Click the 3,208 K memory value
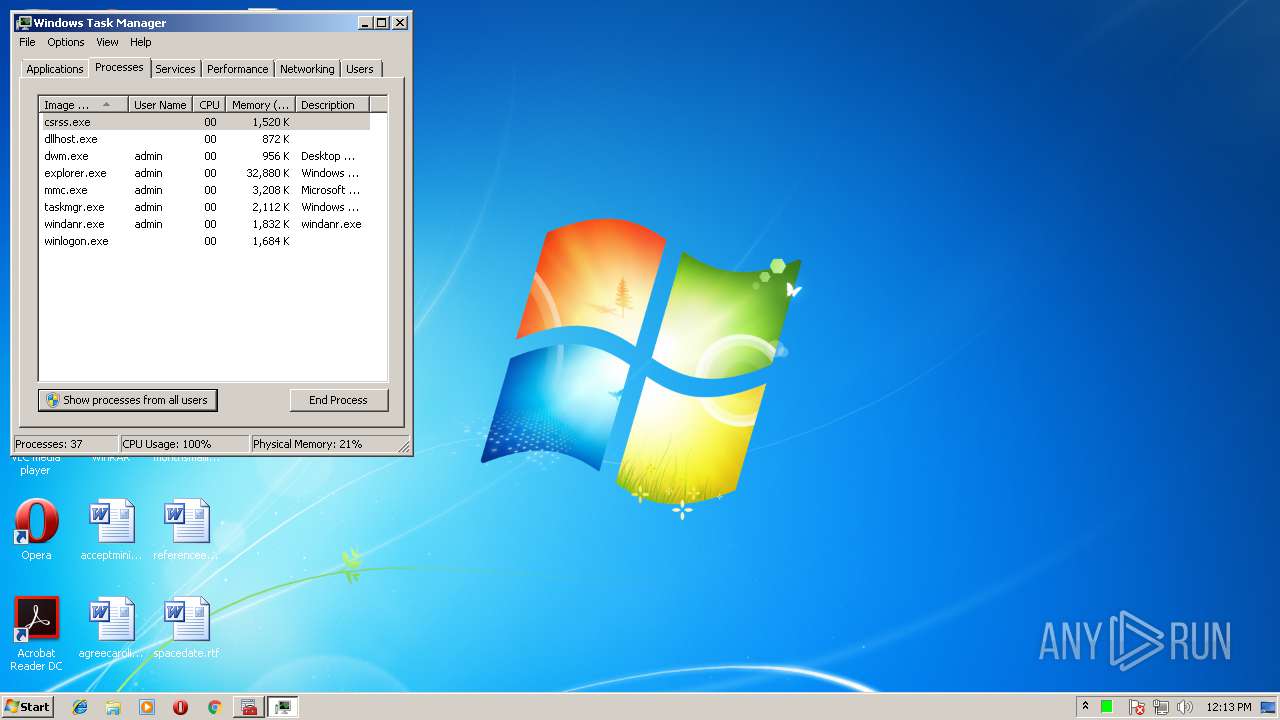Screen dimensions: 1280x720 (x=270, y=190)
